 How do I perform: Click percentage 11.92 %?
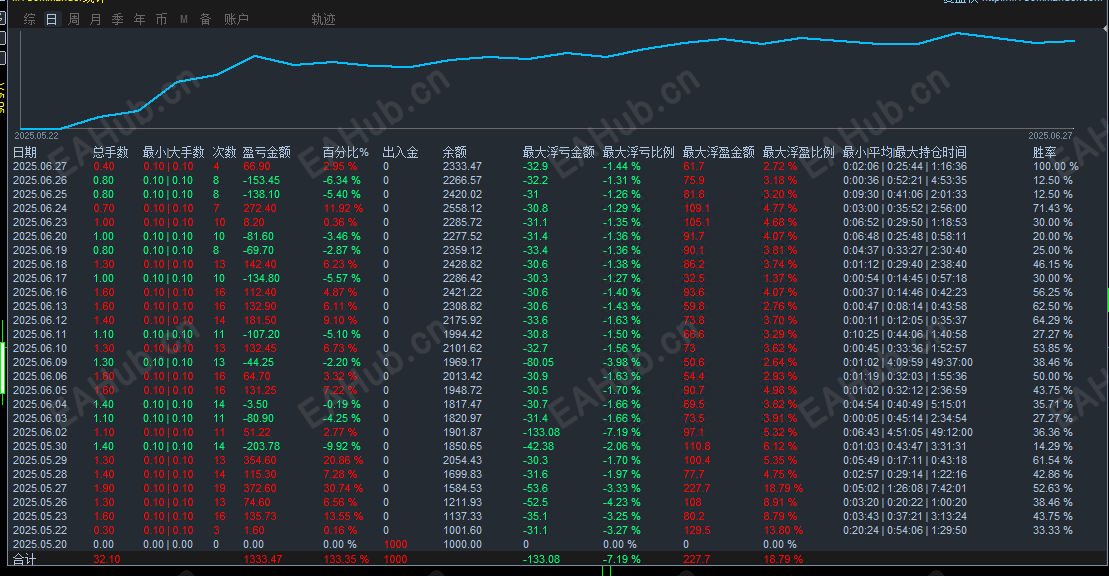coord(343,209)
